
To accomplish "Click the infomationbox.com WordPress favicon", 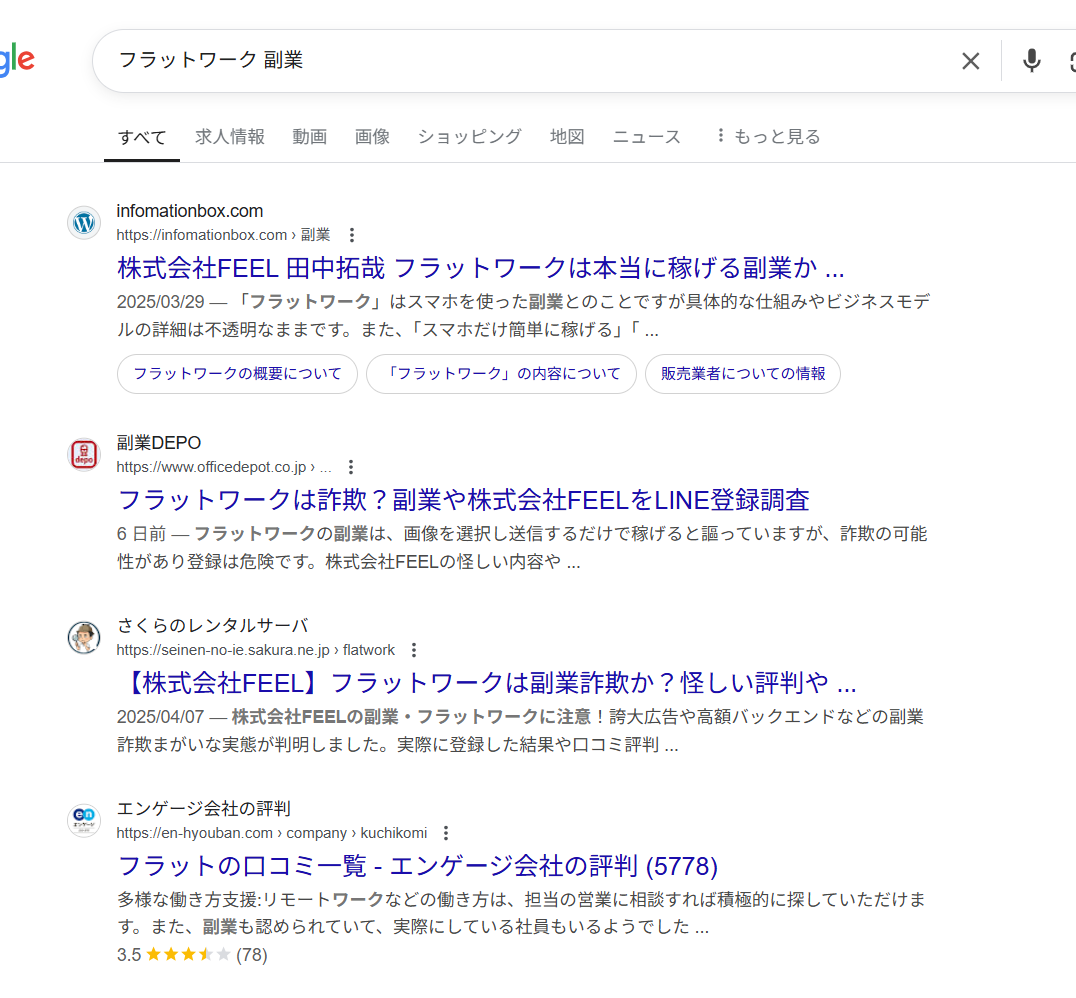I will click(x=84, y=222).
